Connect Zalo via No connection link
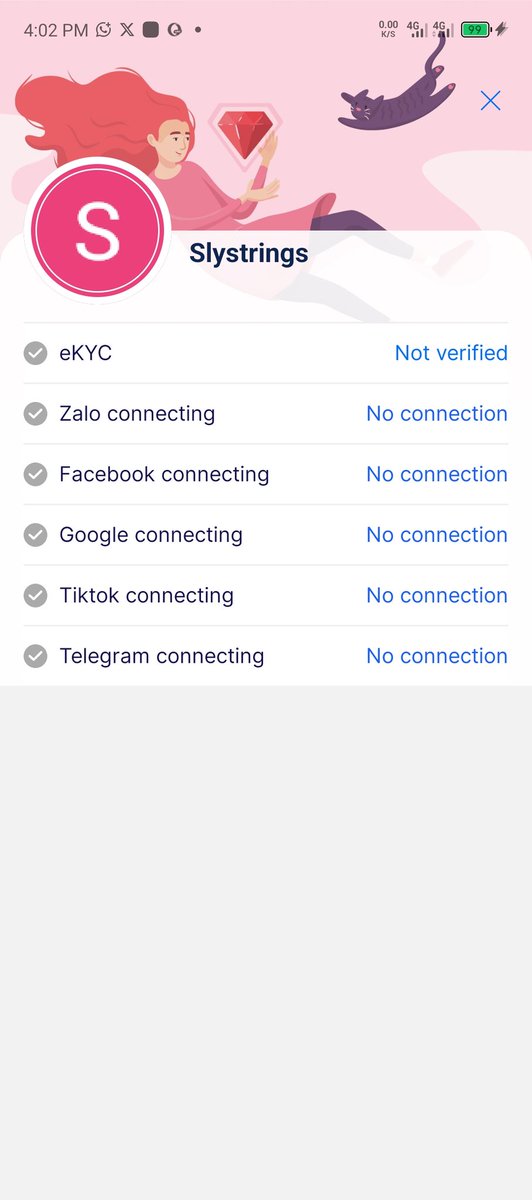532x1200 pixels. (x=437, y=414)
